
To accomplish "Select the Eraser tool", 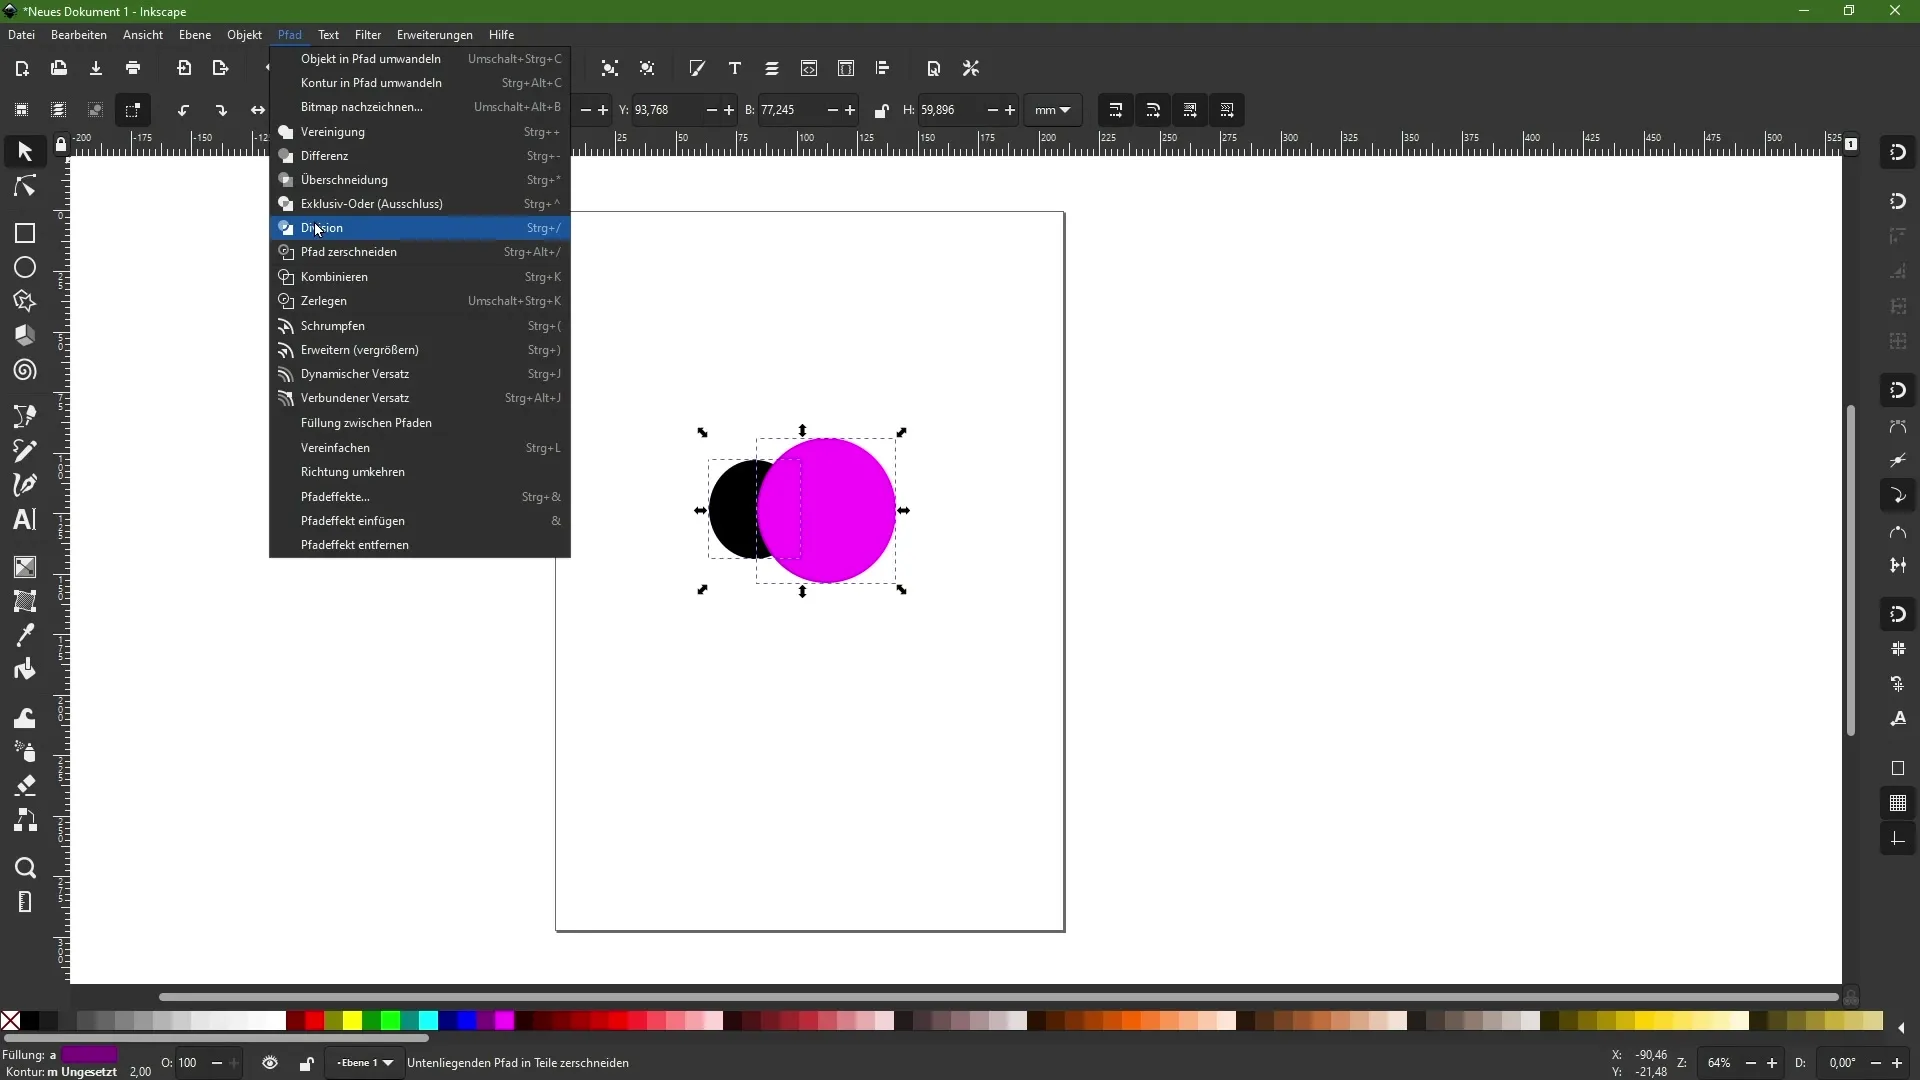I will pyautogui.click(x=25, y=786).
